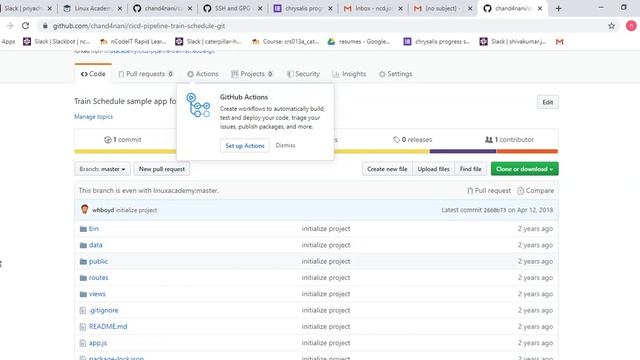The width and height of the screenshot is (640, 360).
Task: Open the app.js file
Action: 98,343
